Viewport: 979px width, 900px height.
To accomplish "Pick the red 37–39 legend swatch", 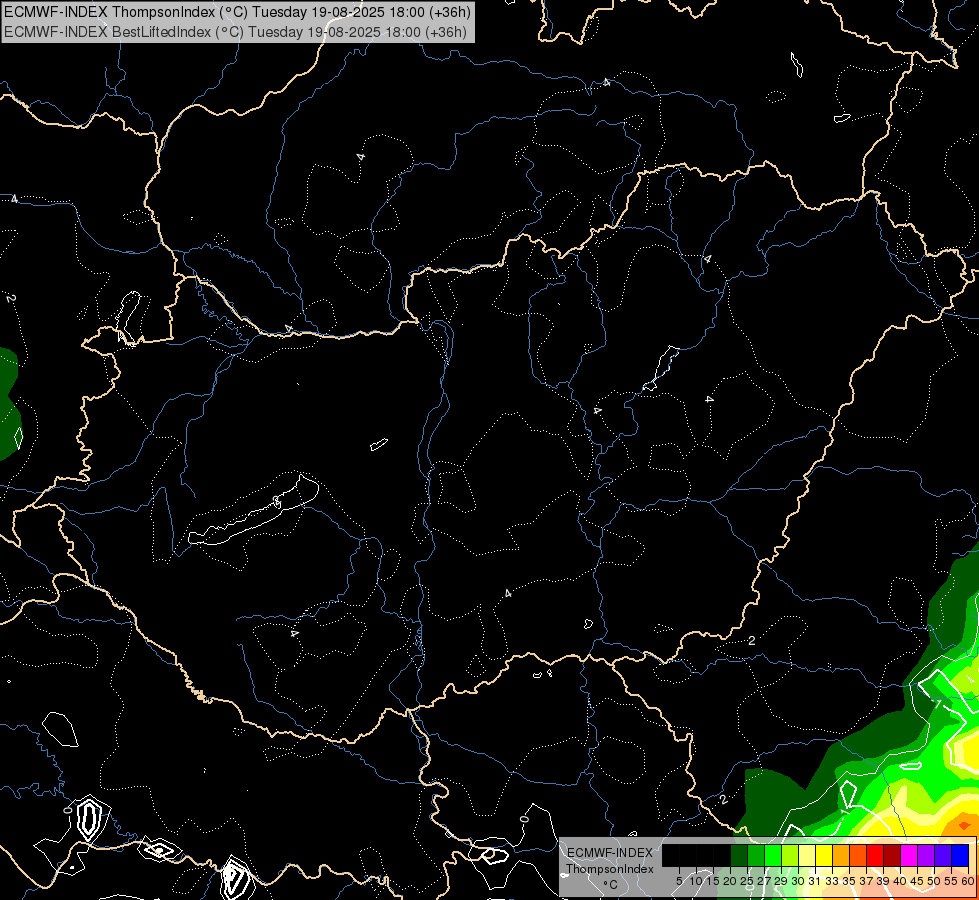I will click(x=875, y=855).
